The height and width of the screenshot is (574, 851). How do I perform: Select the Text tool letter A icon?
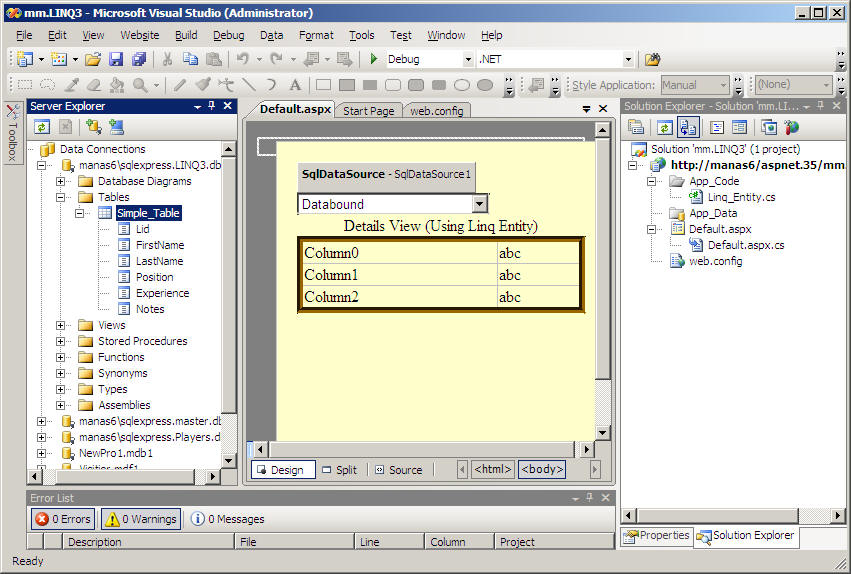pyautogui.click(x=295, y=85)
